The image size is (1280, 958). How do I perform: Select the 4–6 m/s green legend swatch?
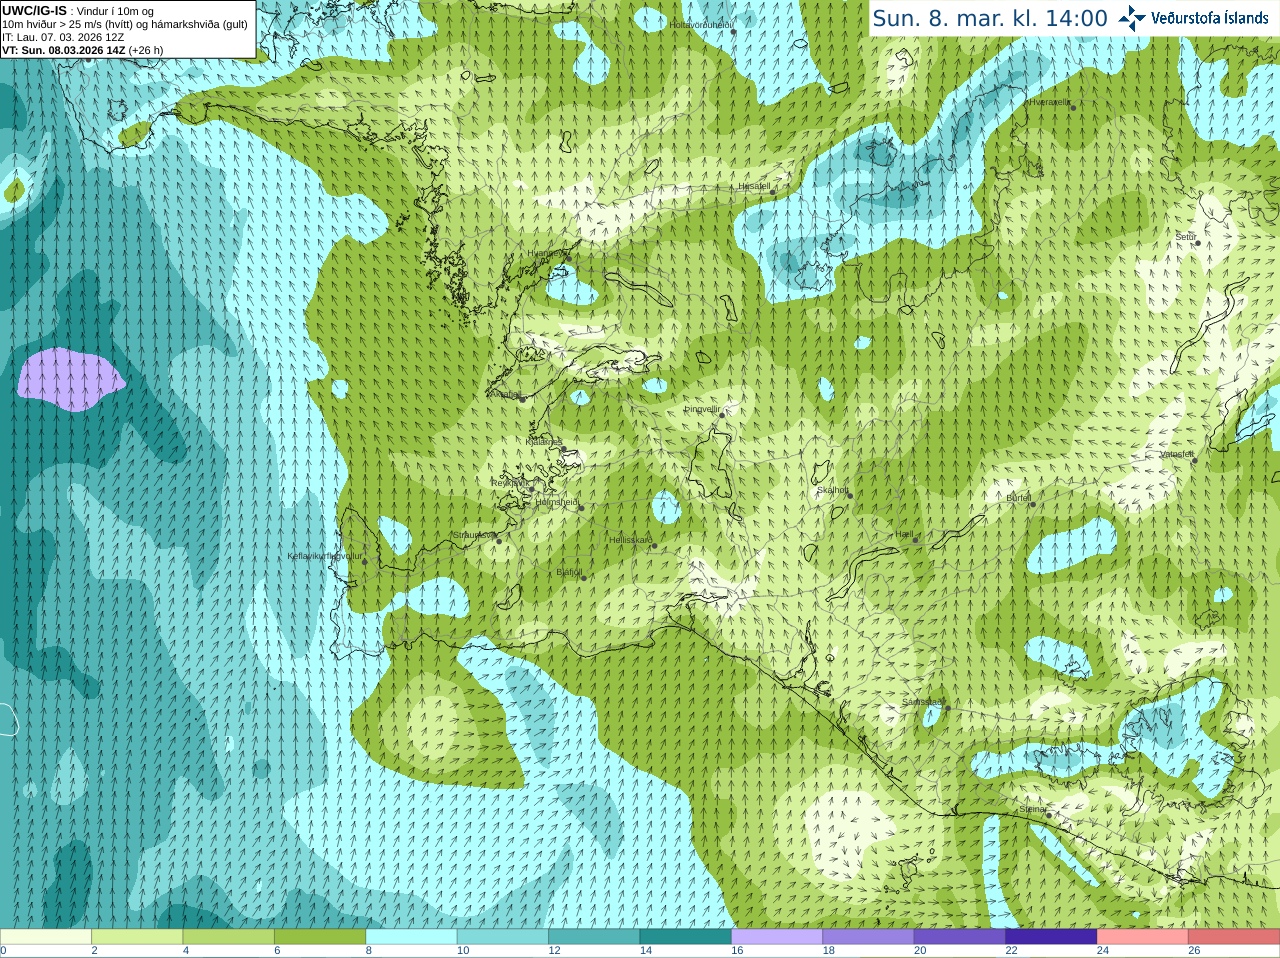[229, 937]
